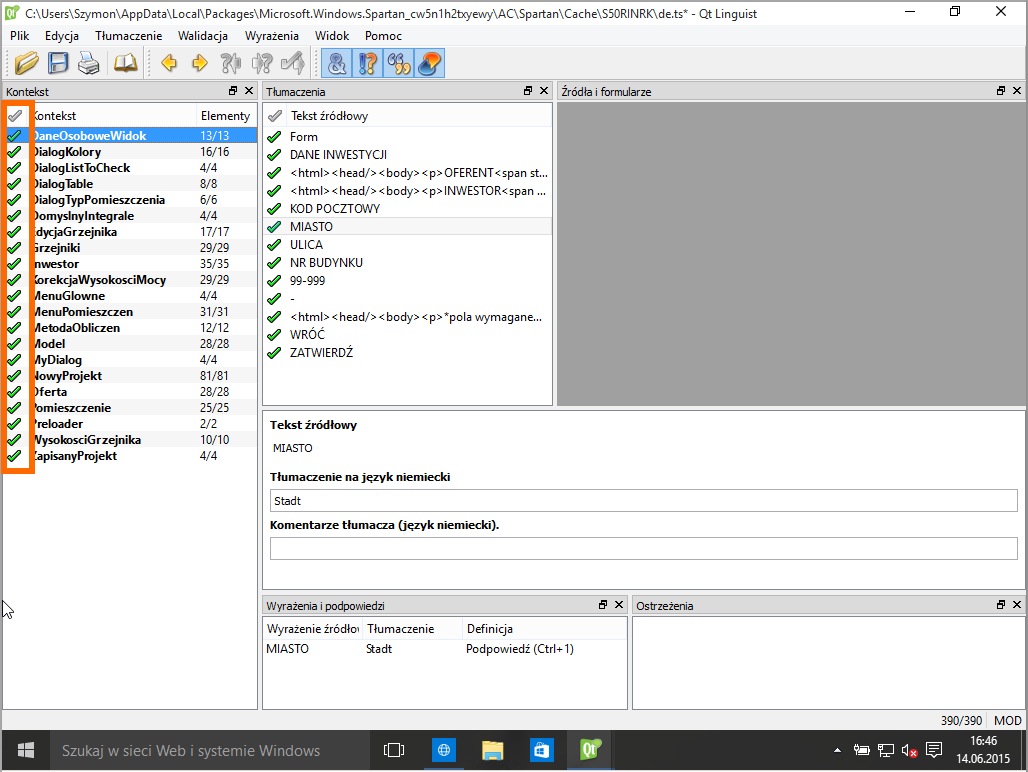Toggle done status of DANE INWESTYCJI
1028x772 pixels.
(274, 155)
